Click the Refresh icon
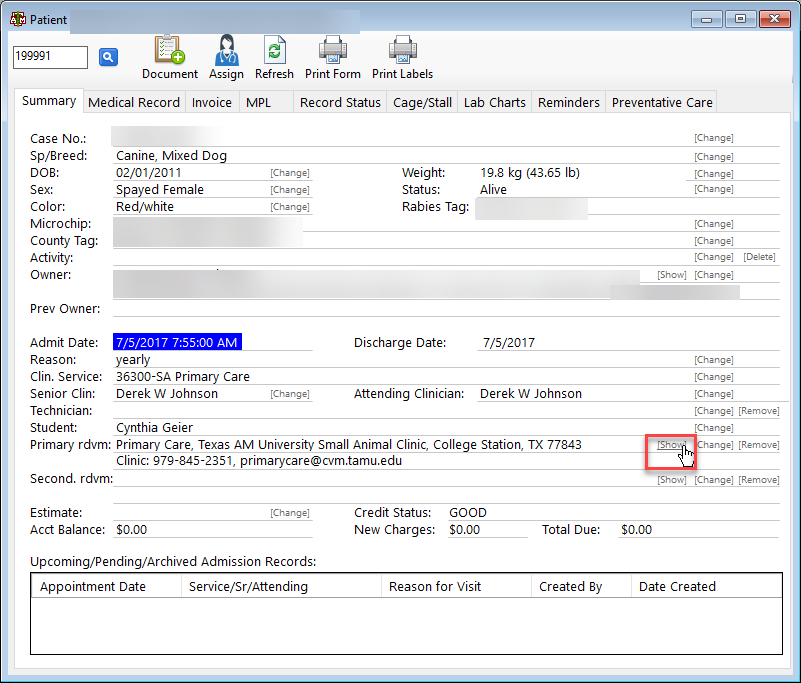This screenshot has height=683, width=801. 274,50
